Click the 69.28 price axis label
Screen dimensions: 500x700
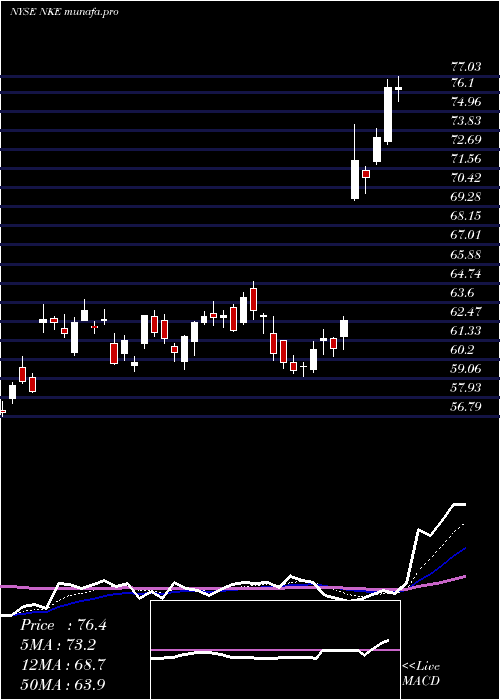[x=466, y=197]
